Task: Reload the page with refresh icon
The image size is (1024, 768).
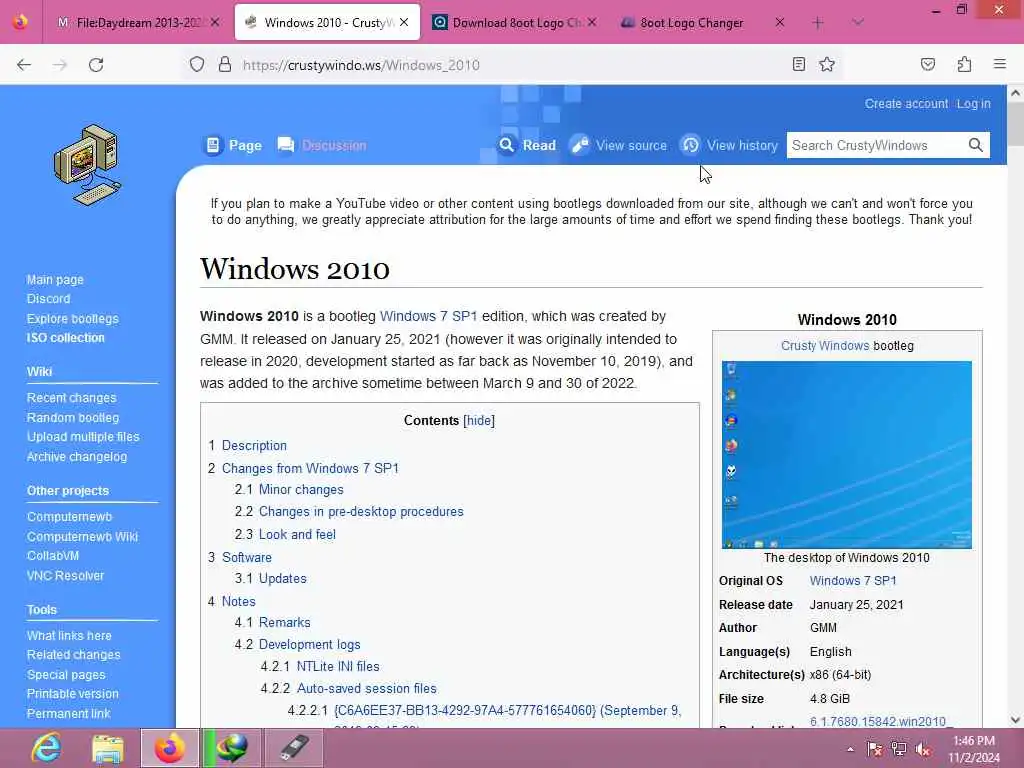Action: 96,65
